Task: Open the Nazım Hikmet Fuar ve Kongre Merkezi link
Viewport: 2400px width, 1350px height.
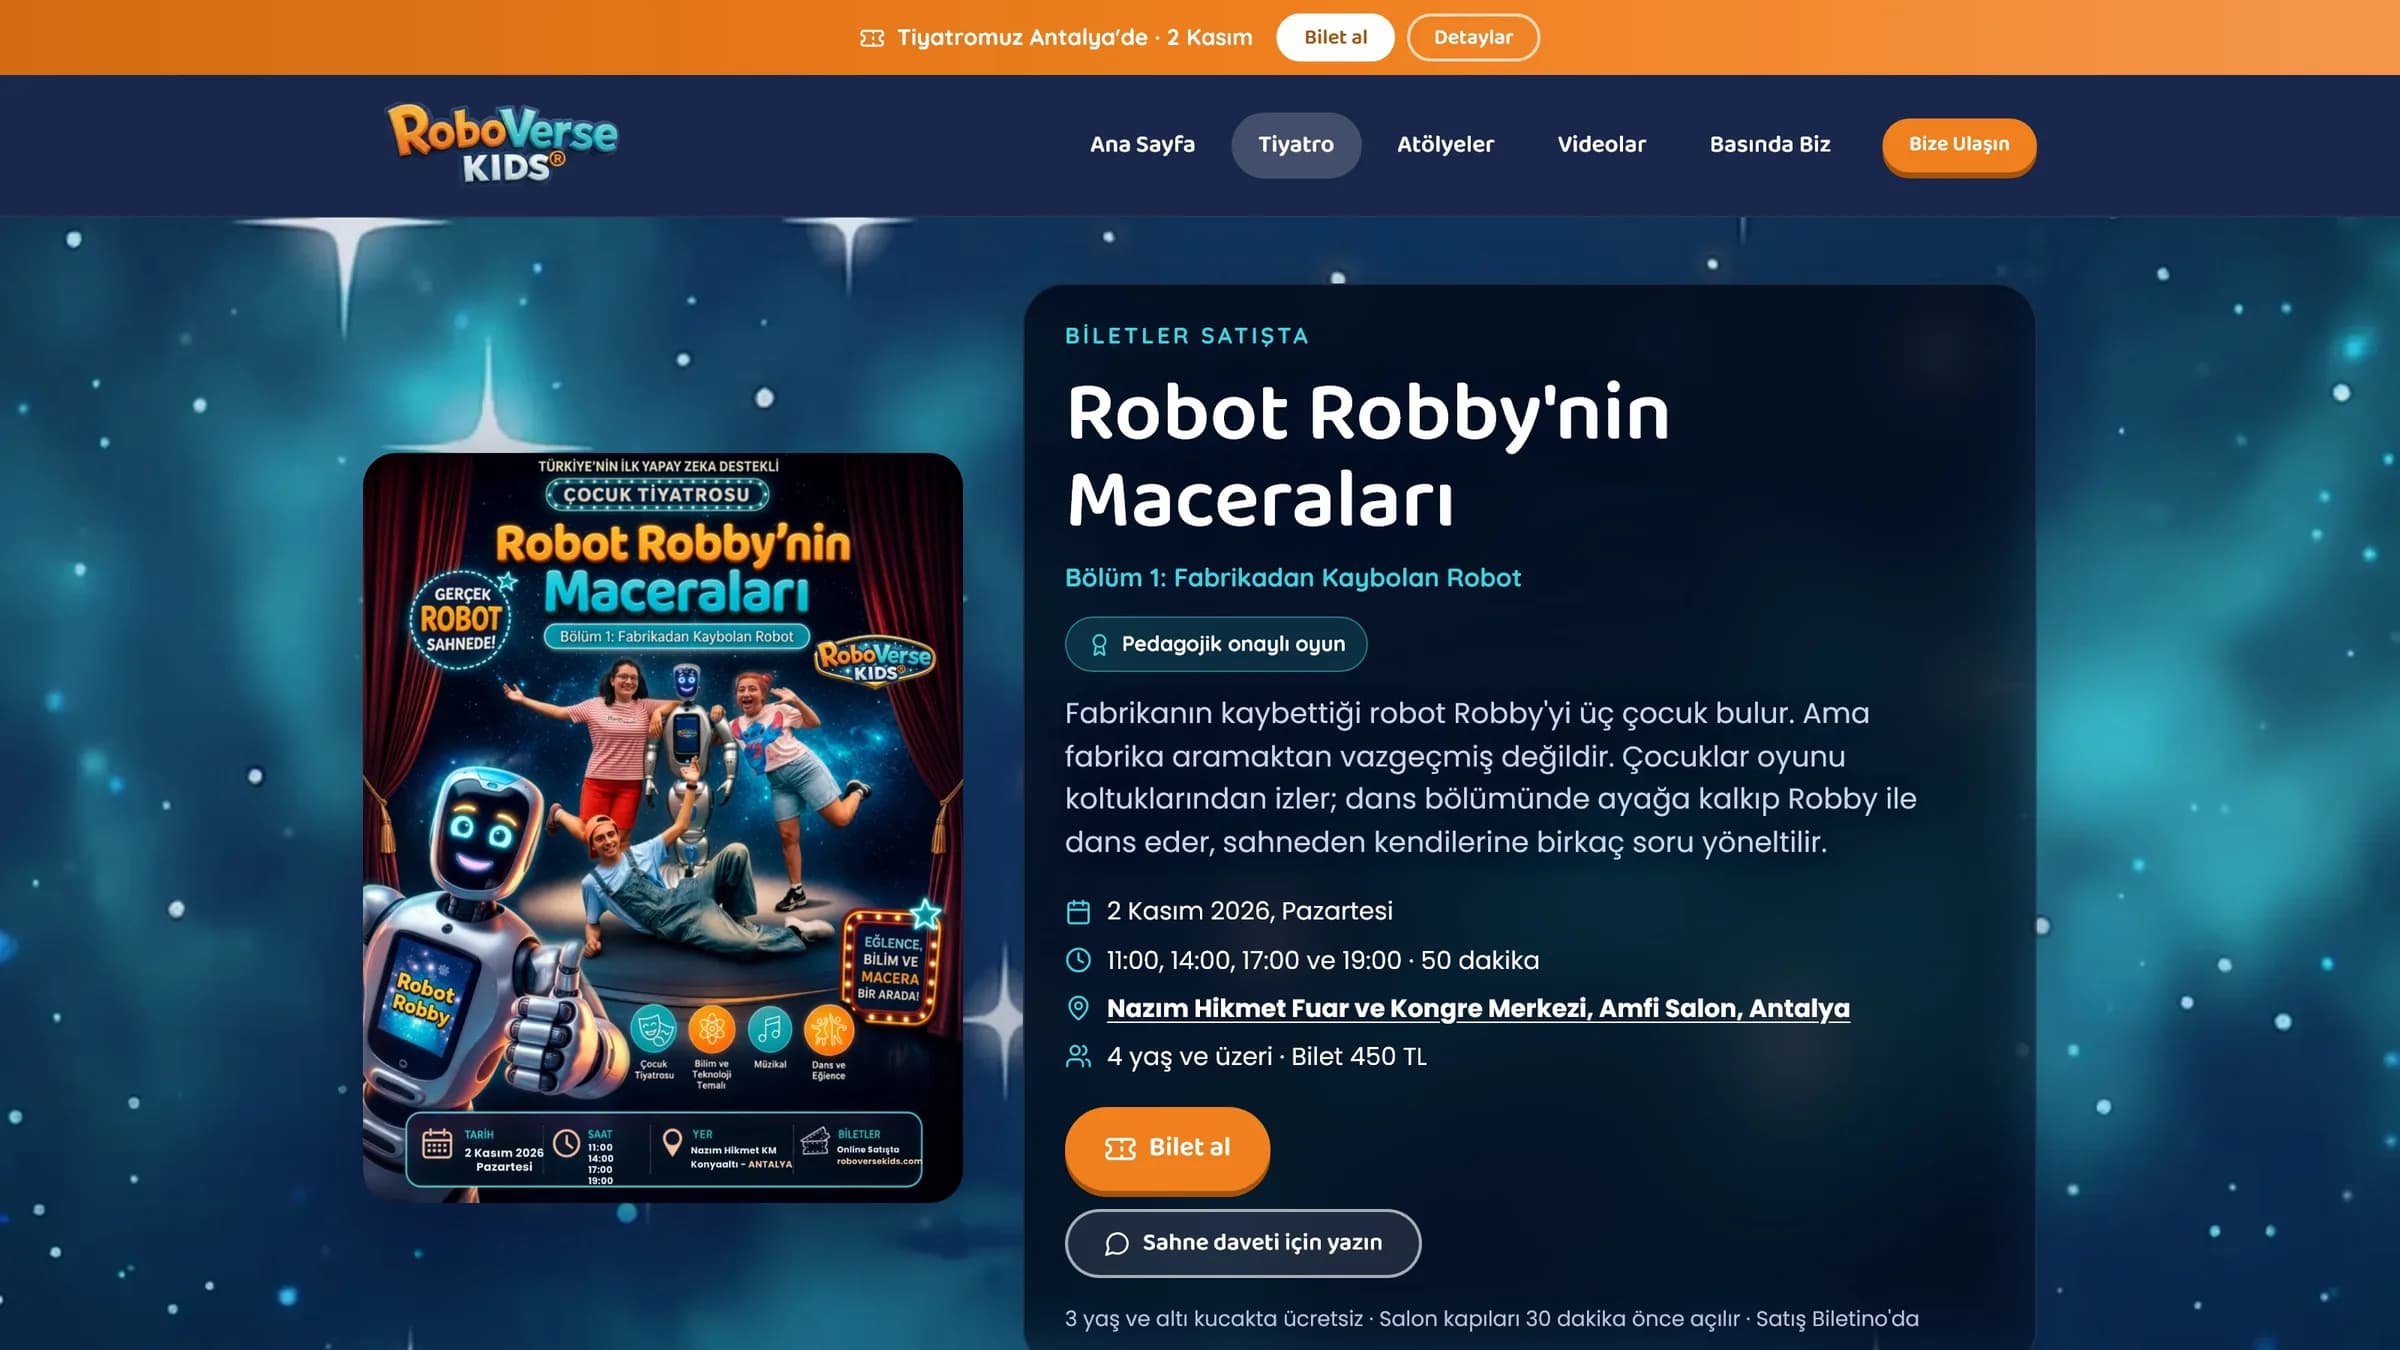Action: pos(1478,1008)
